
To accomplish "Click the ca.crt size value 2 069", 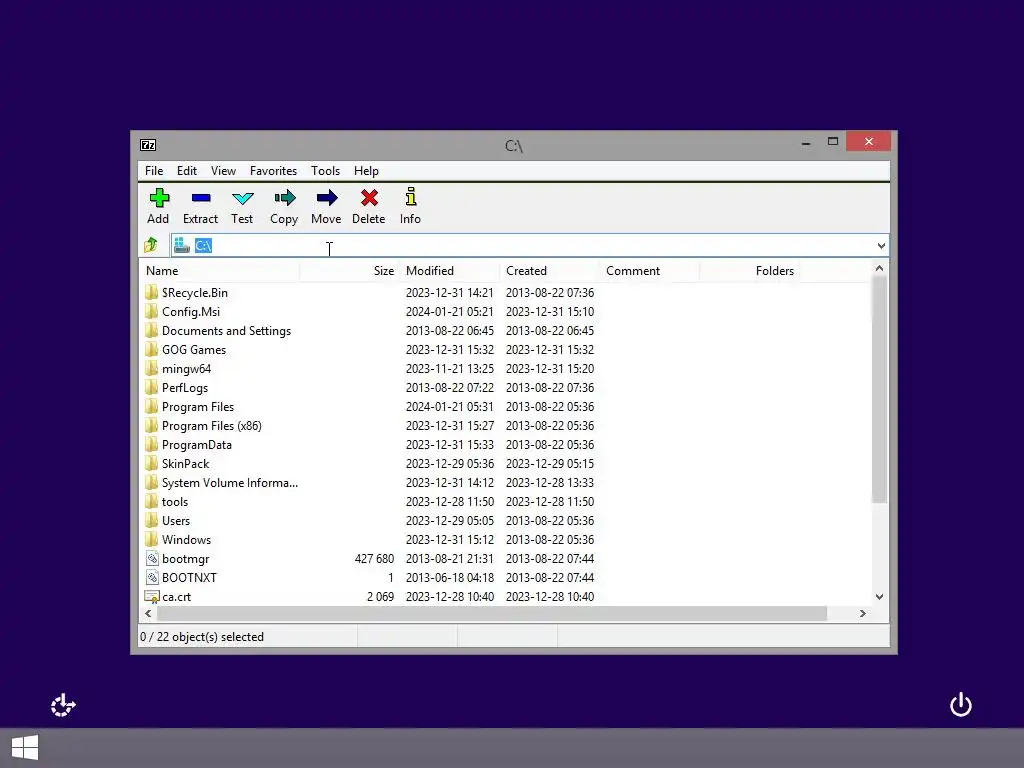I will (x=380, y=596).
